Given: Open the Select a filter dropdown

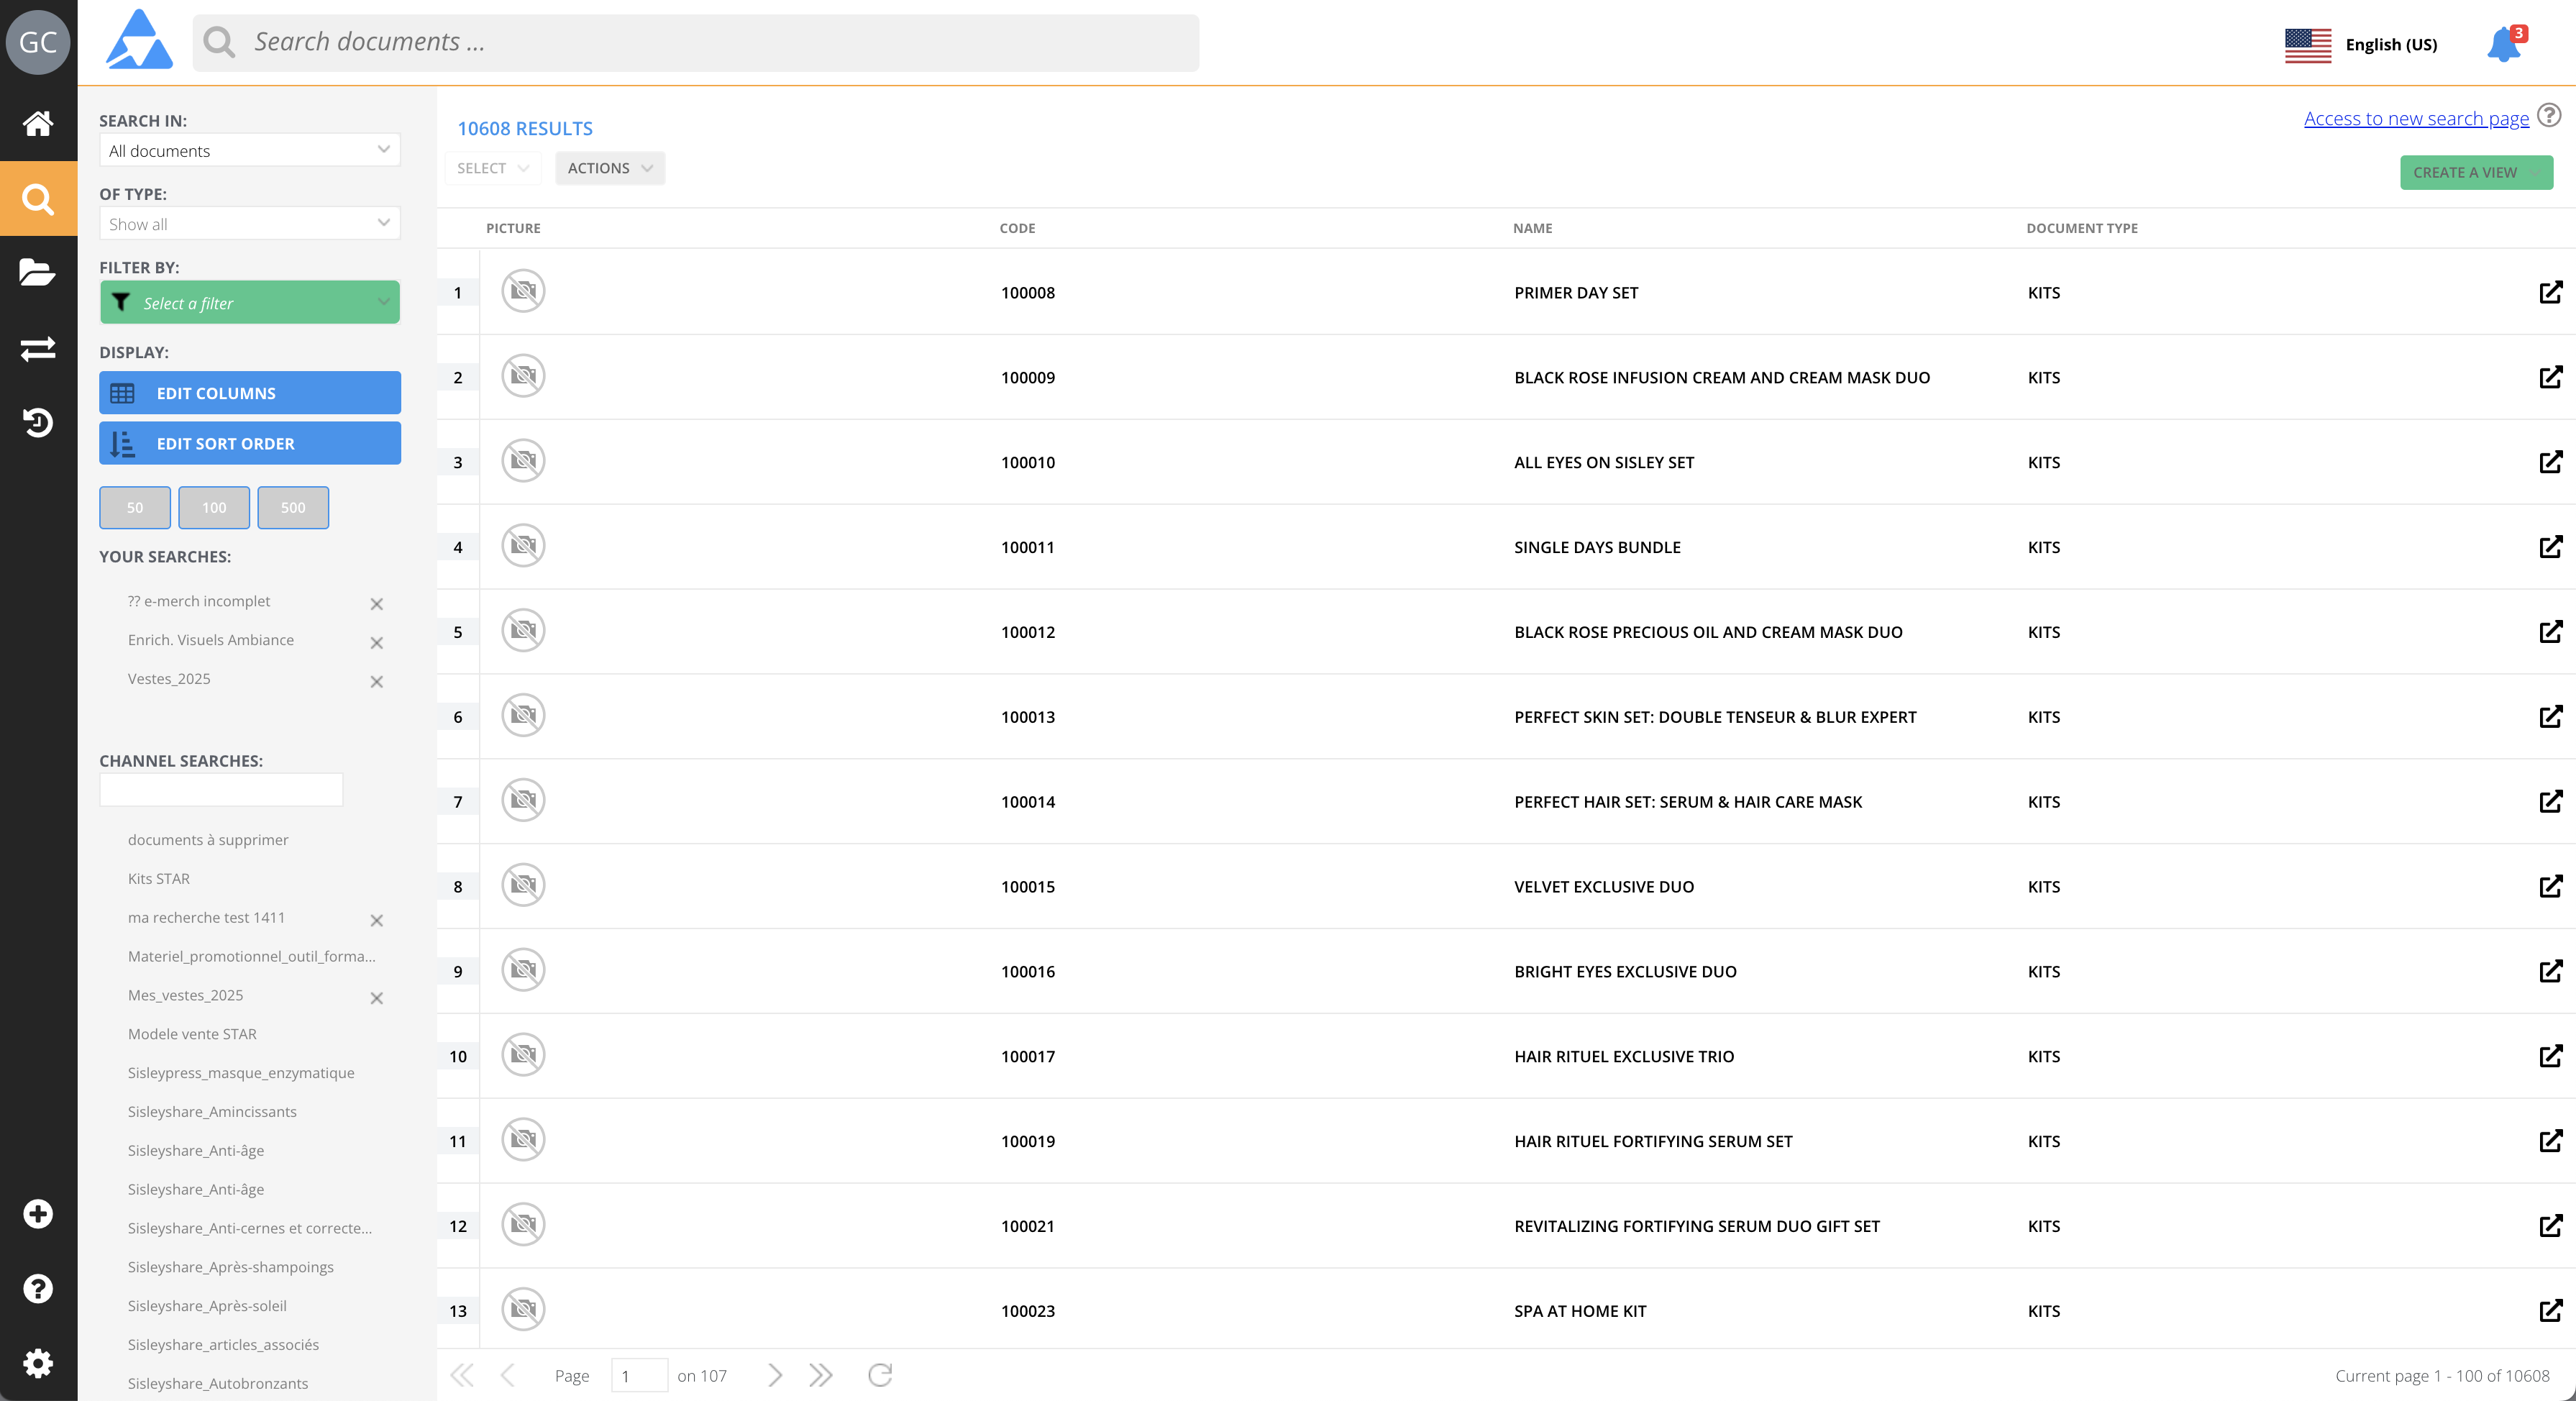Looking at the screenshot, I should click(250, 303).
